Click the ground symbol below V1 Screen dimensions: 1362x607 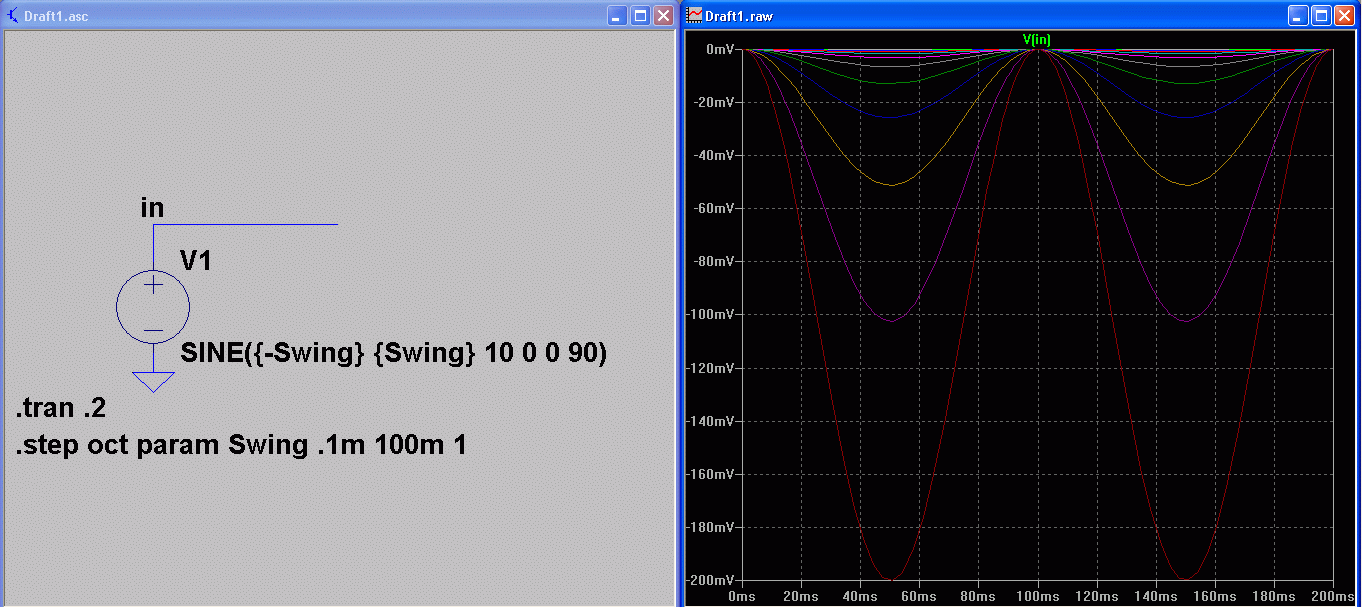153,381
